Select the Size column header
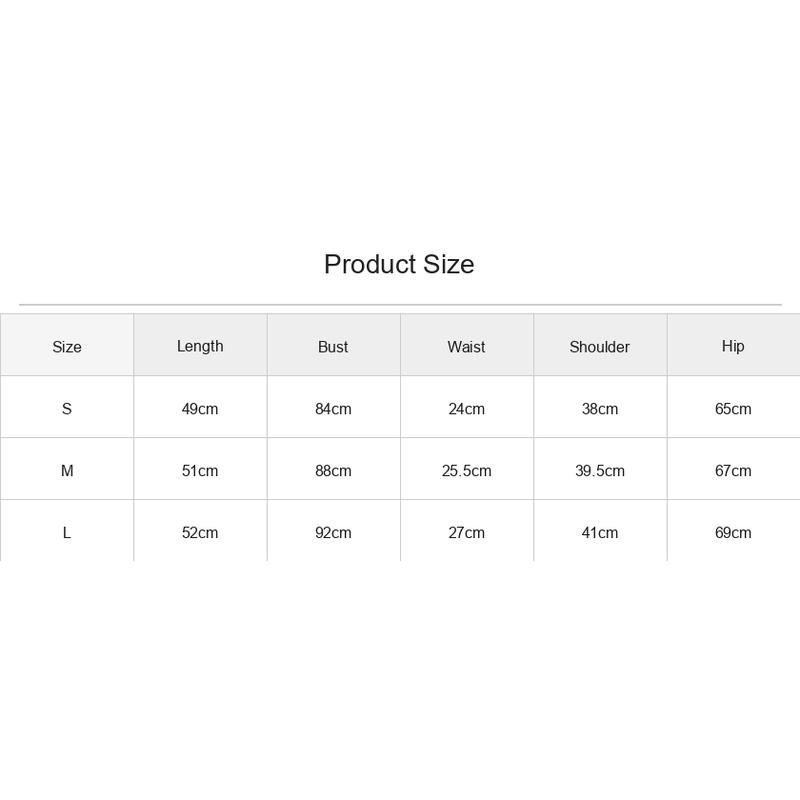 pyautogui.click(x=67, y=347)
